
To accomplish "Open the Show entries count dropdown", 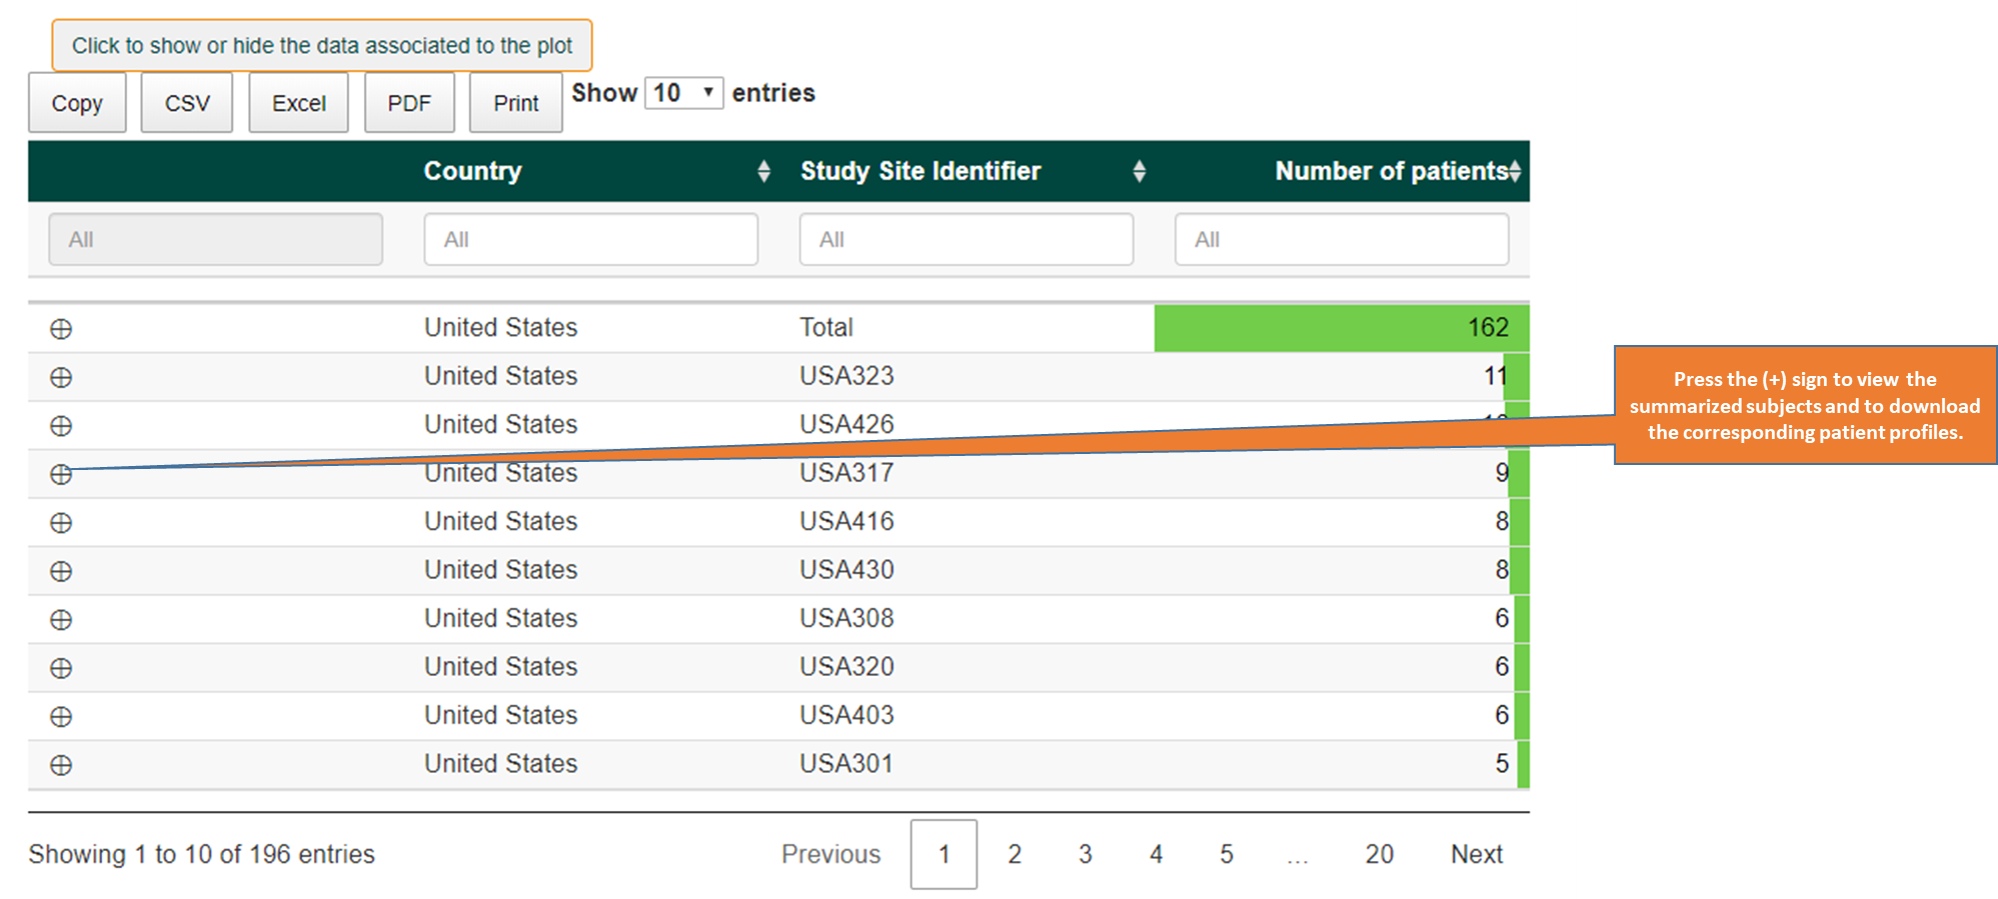I will (x=684, y=93).
